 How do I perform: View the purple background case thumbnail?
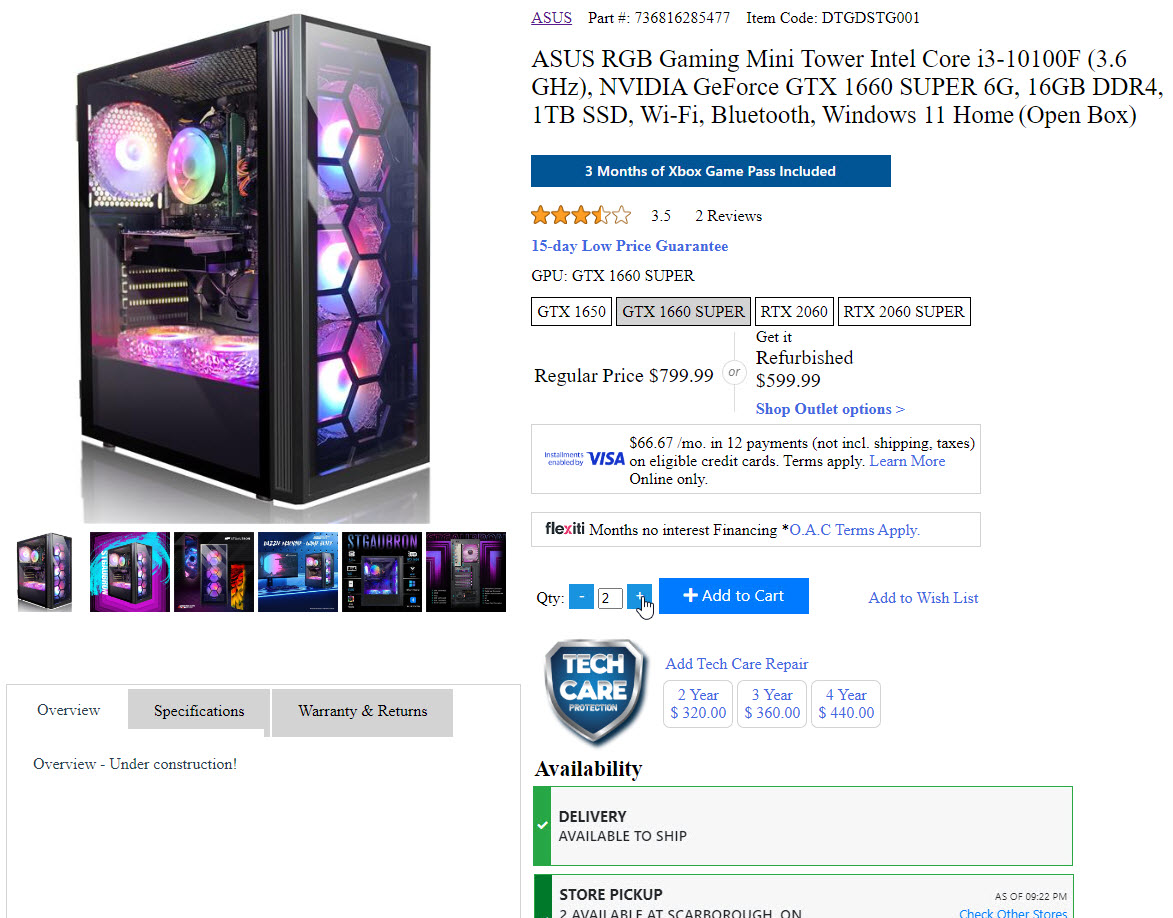pos(129,572)
